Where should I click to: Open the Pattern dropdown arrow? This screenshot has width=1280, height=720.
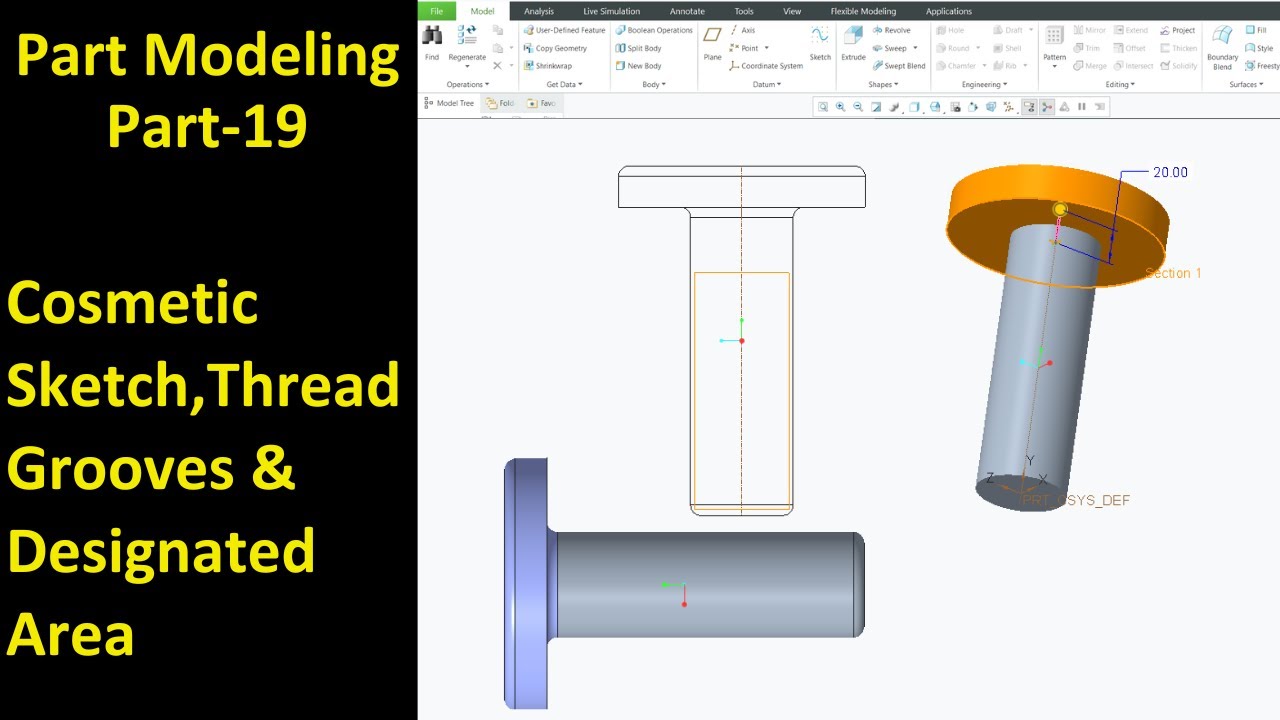[x=1054, y=67]
